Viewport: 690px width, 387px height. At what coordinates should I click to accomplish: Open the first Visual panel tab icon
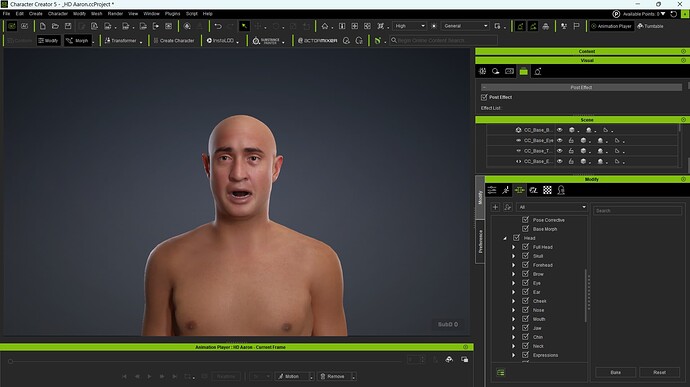coord(482,71)
